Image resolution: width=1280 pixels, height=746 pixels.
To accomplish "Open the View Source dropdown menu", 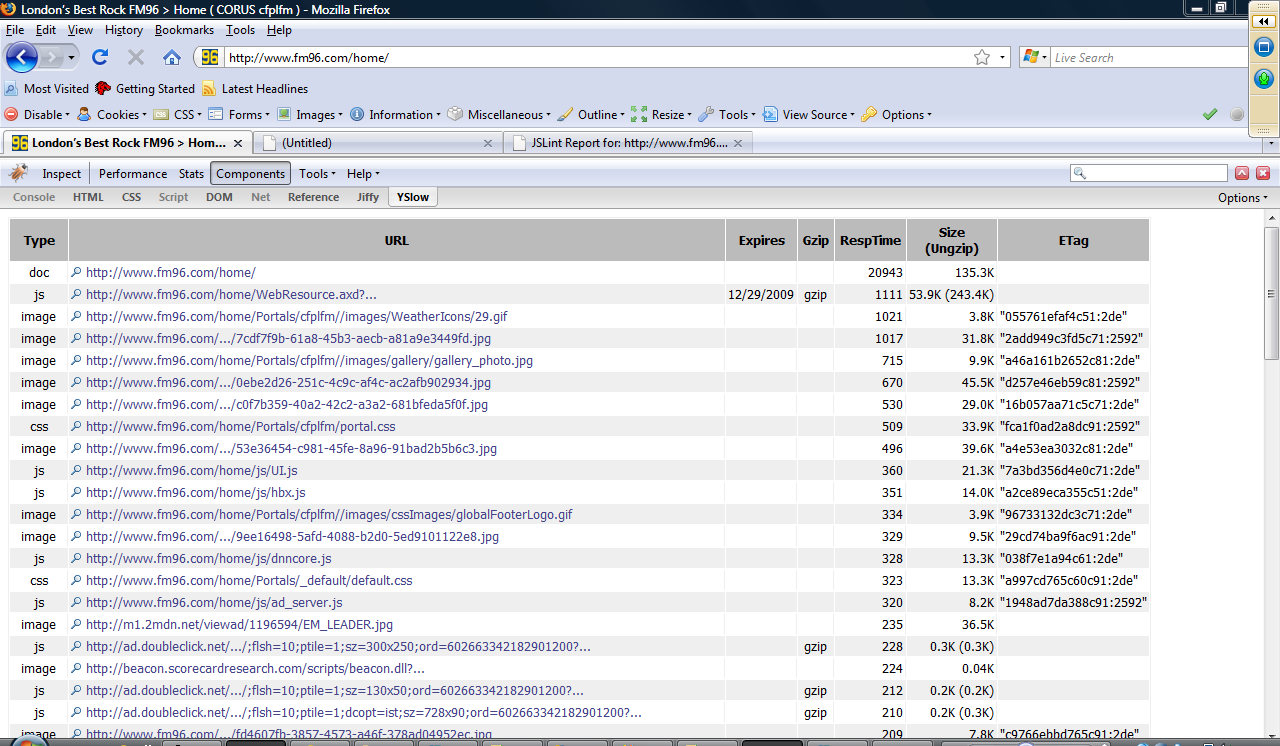I will (x=809, y=114).
